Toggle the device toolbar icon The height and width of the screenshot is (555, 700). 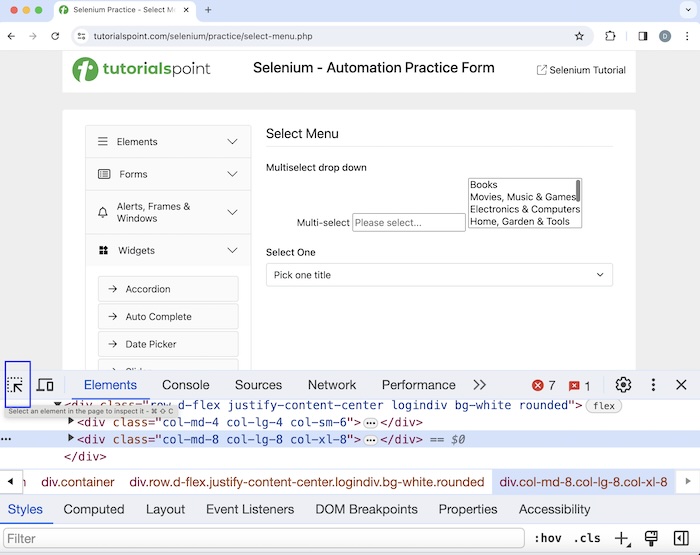pyautogui.click(x=45, y=385)
